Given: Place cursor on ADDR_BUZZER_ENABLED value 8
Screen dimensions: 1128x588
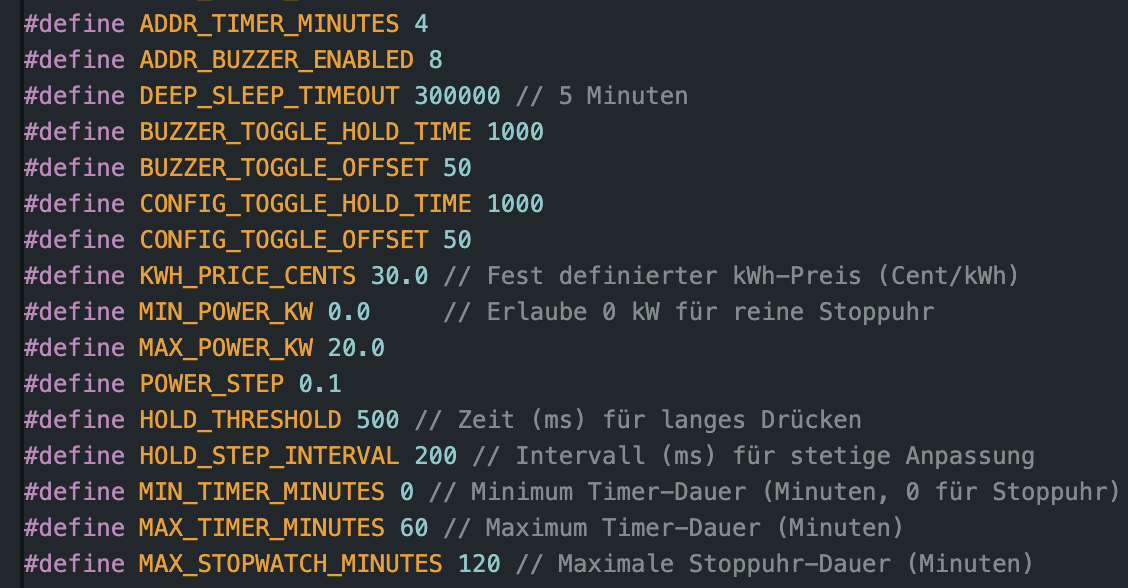Looking at the screenshot, I should click(435, 60).
